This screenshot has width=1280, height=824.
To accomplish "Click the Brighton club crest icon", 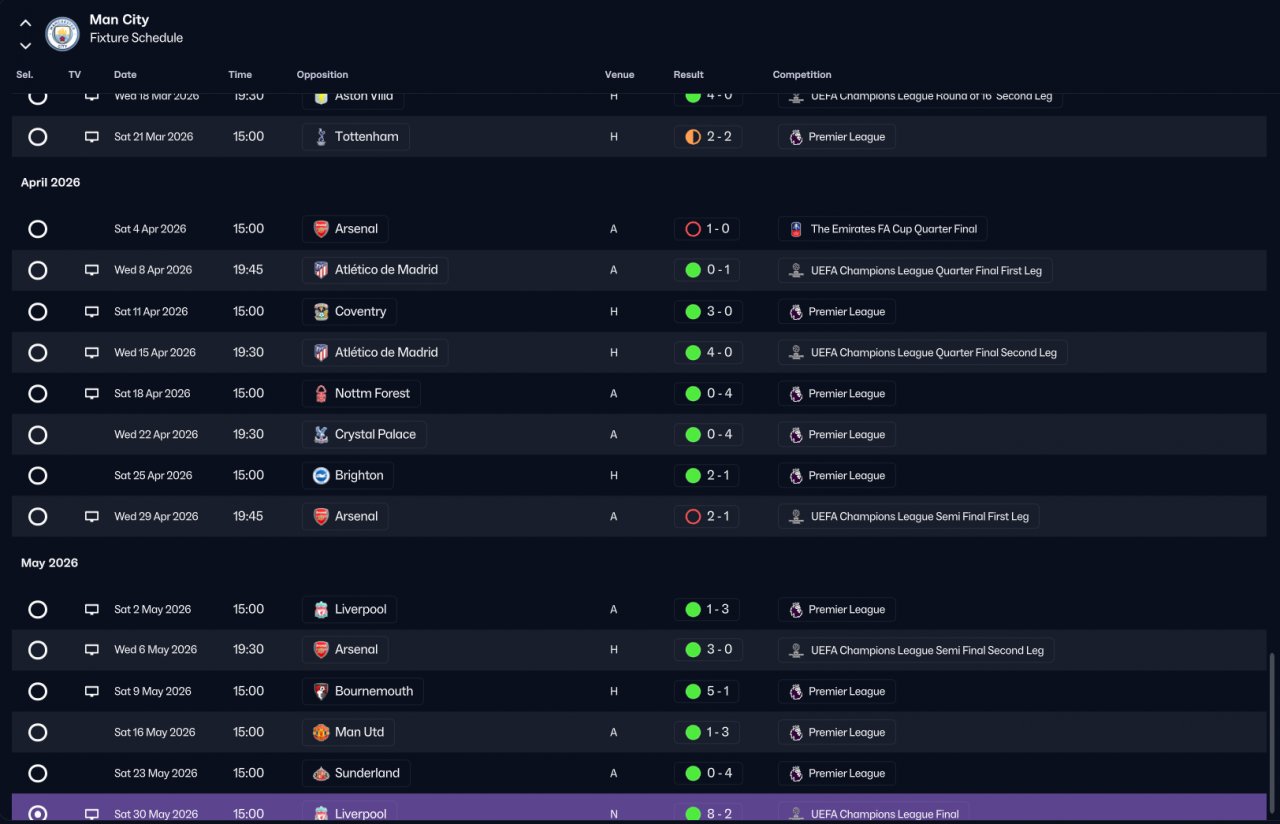I will coord(321,476).
